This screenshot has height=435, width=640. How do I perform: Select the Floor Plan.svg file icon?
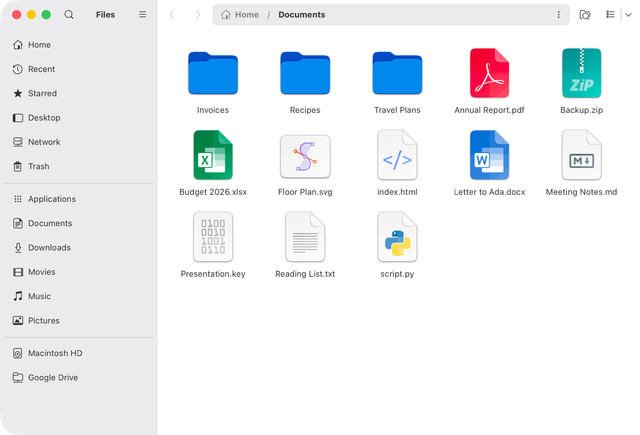[305, 157]
